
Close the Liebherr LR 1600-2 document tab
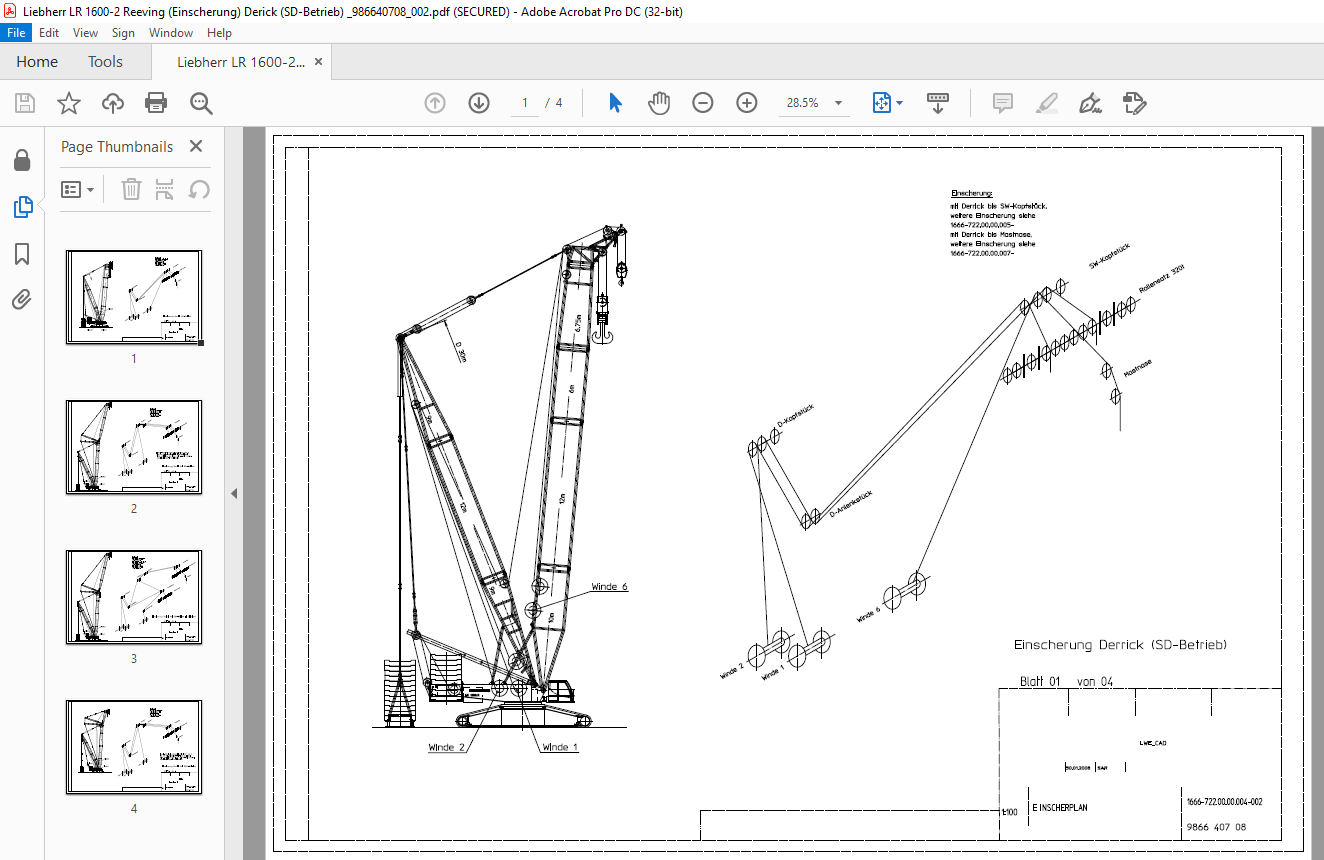tap(319, 62)
